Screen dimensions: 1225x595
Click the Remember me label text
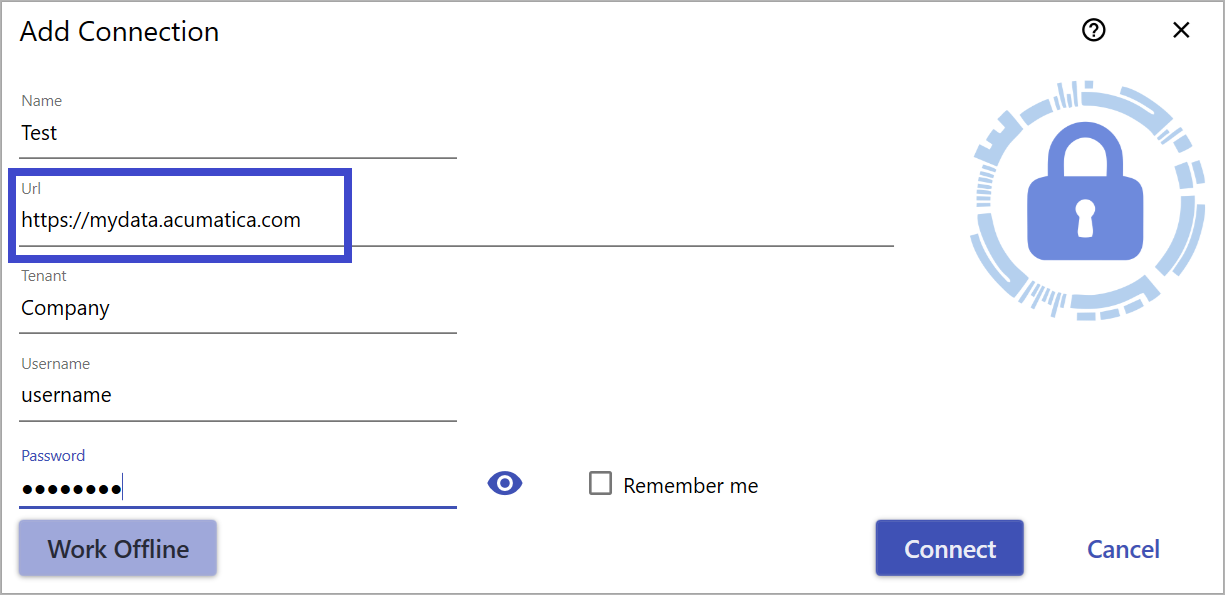pos(691,486)
